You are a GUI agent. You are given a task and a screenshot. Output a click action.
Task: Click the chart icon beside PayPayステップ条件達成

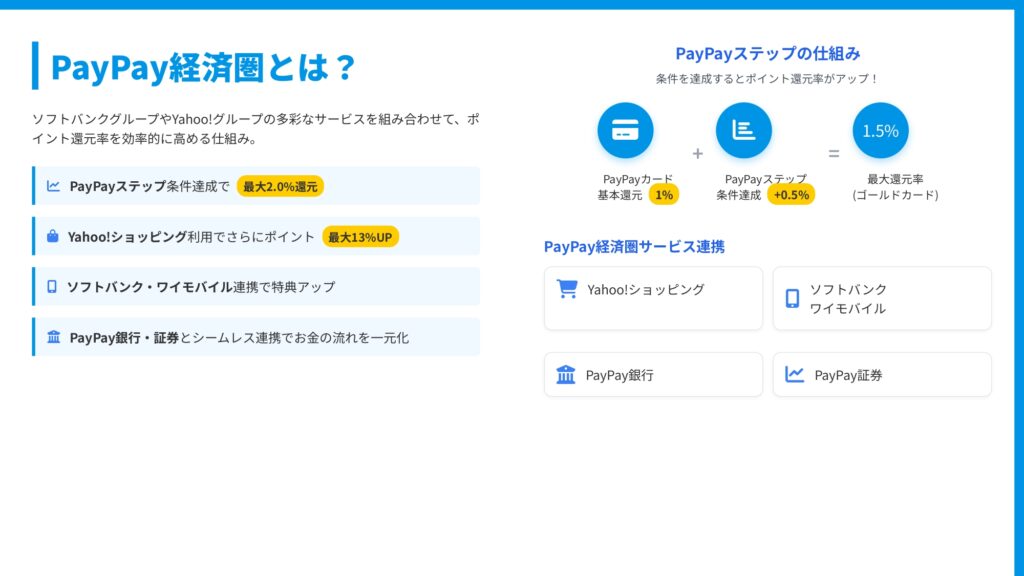pyautogui.click(x=53, y=186)
